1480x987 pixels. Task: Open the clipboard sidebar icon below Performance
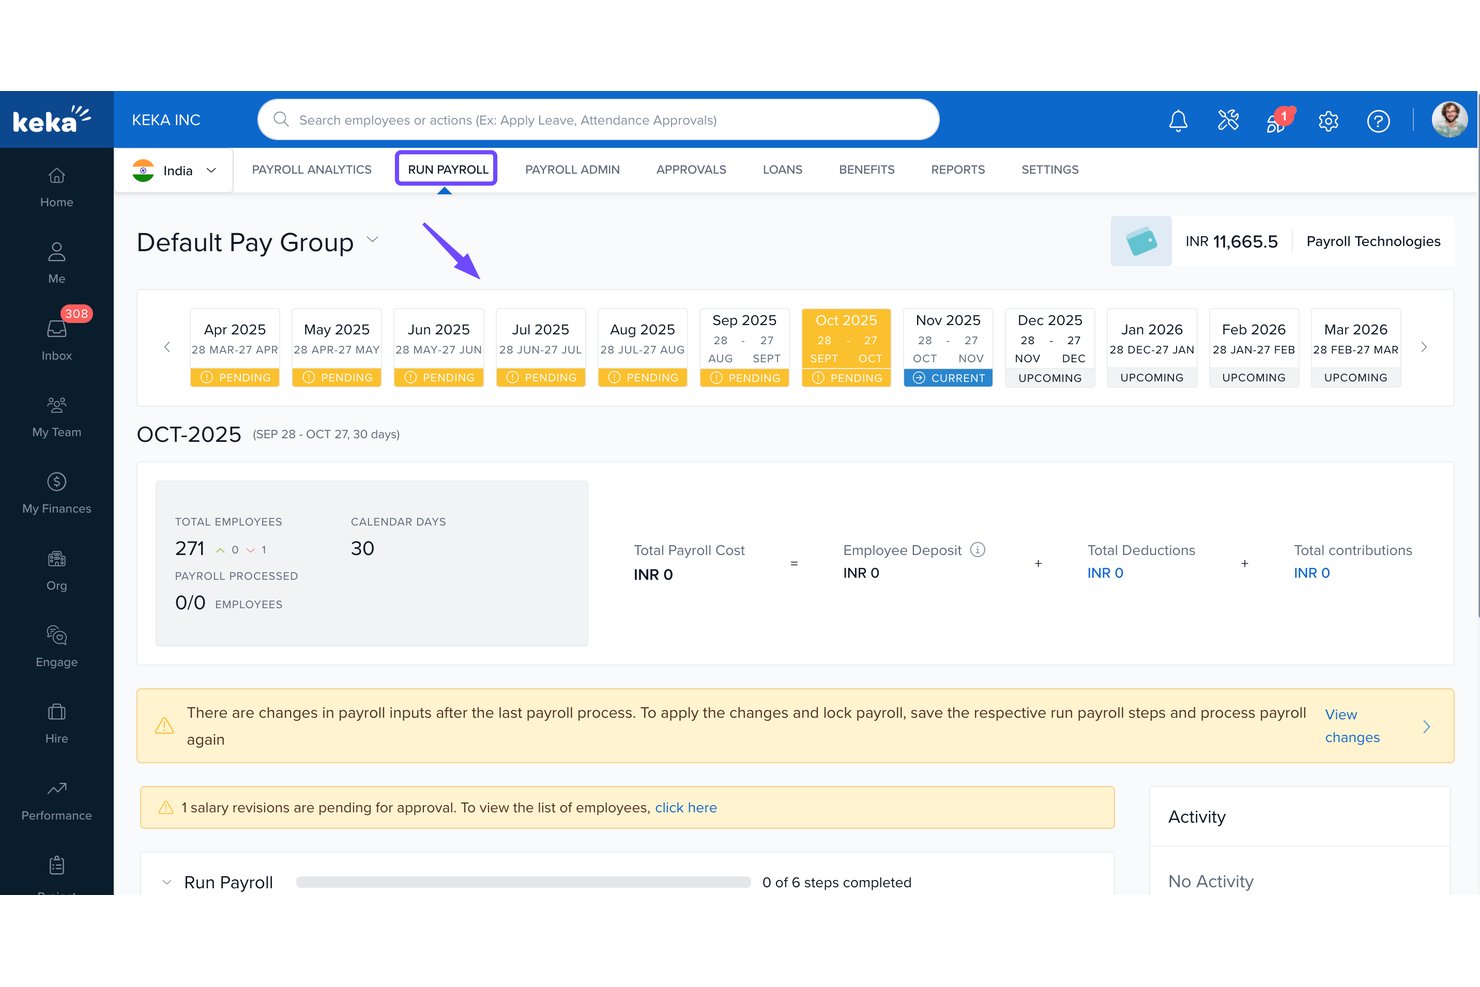(57, 866)
